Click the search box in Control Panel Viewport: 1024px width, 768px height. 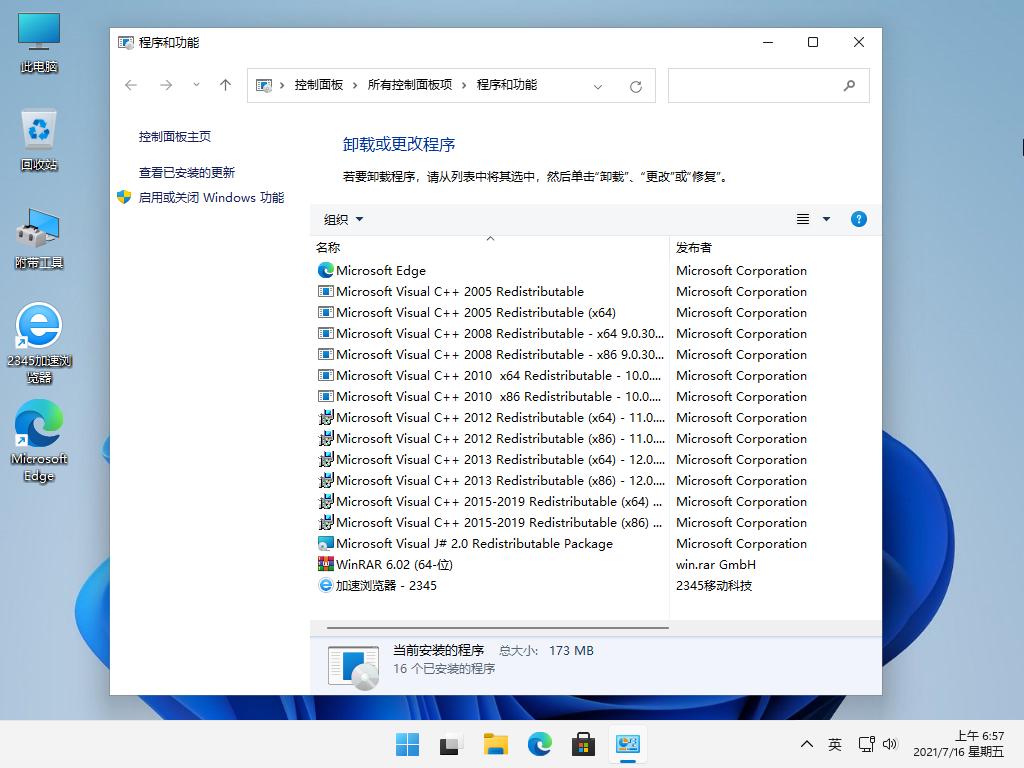[768, 86]
